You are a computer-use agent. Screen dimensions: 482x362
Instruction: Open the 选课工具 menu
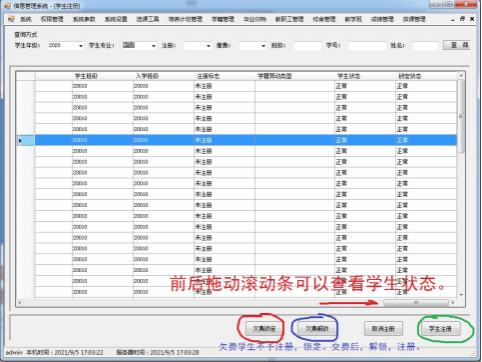tap(148, 19)
